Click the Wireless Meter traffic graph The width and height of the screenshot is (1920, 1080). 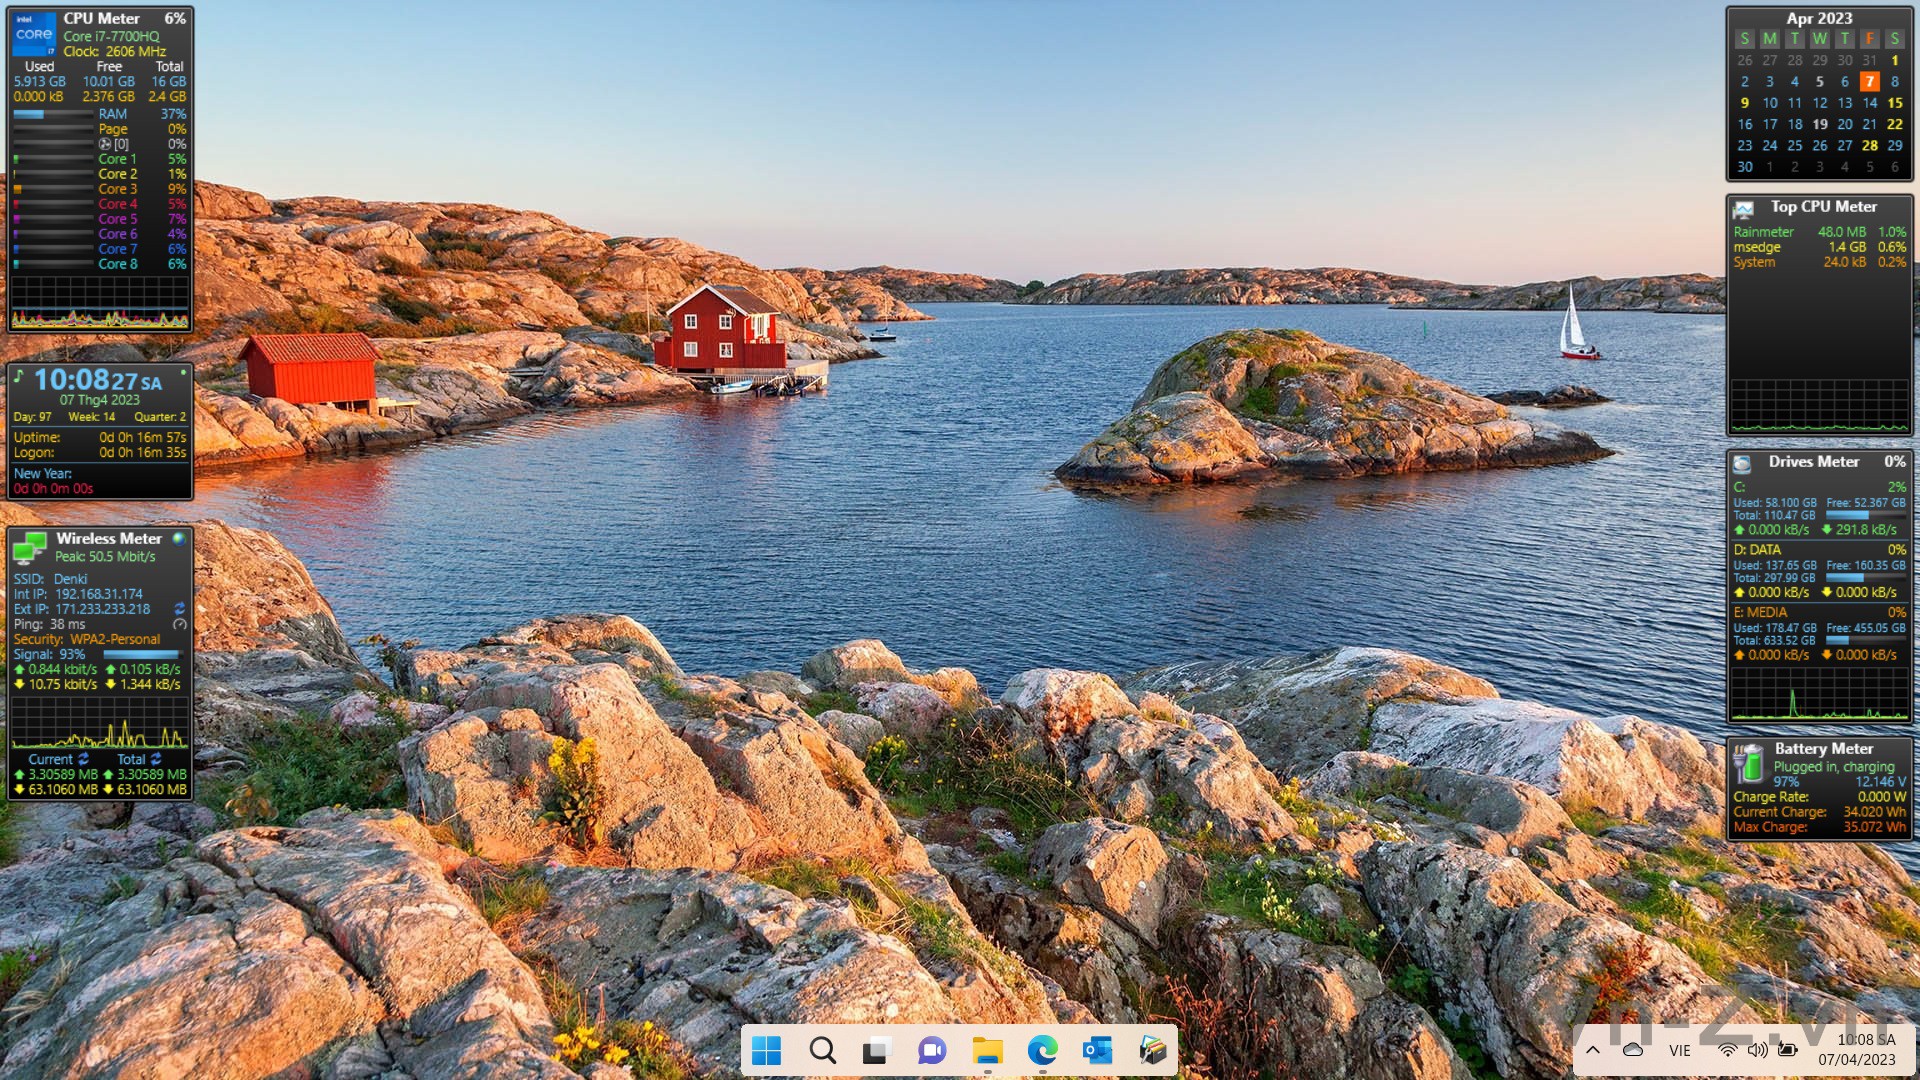(x=99, y=723)
